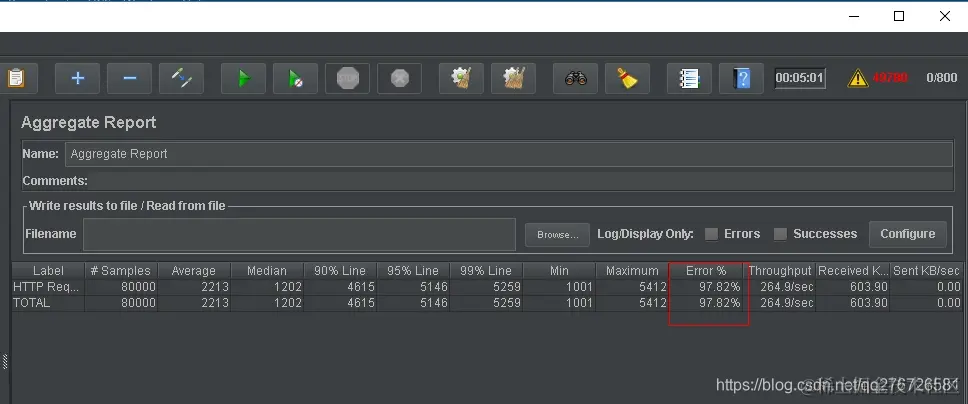Click into the Comments field
This screenshot has height=404, width=968.
tap(520, 181)
